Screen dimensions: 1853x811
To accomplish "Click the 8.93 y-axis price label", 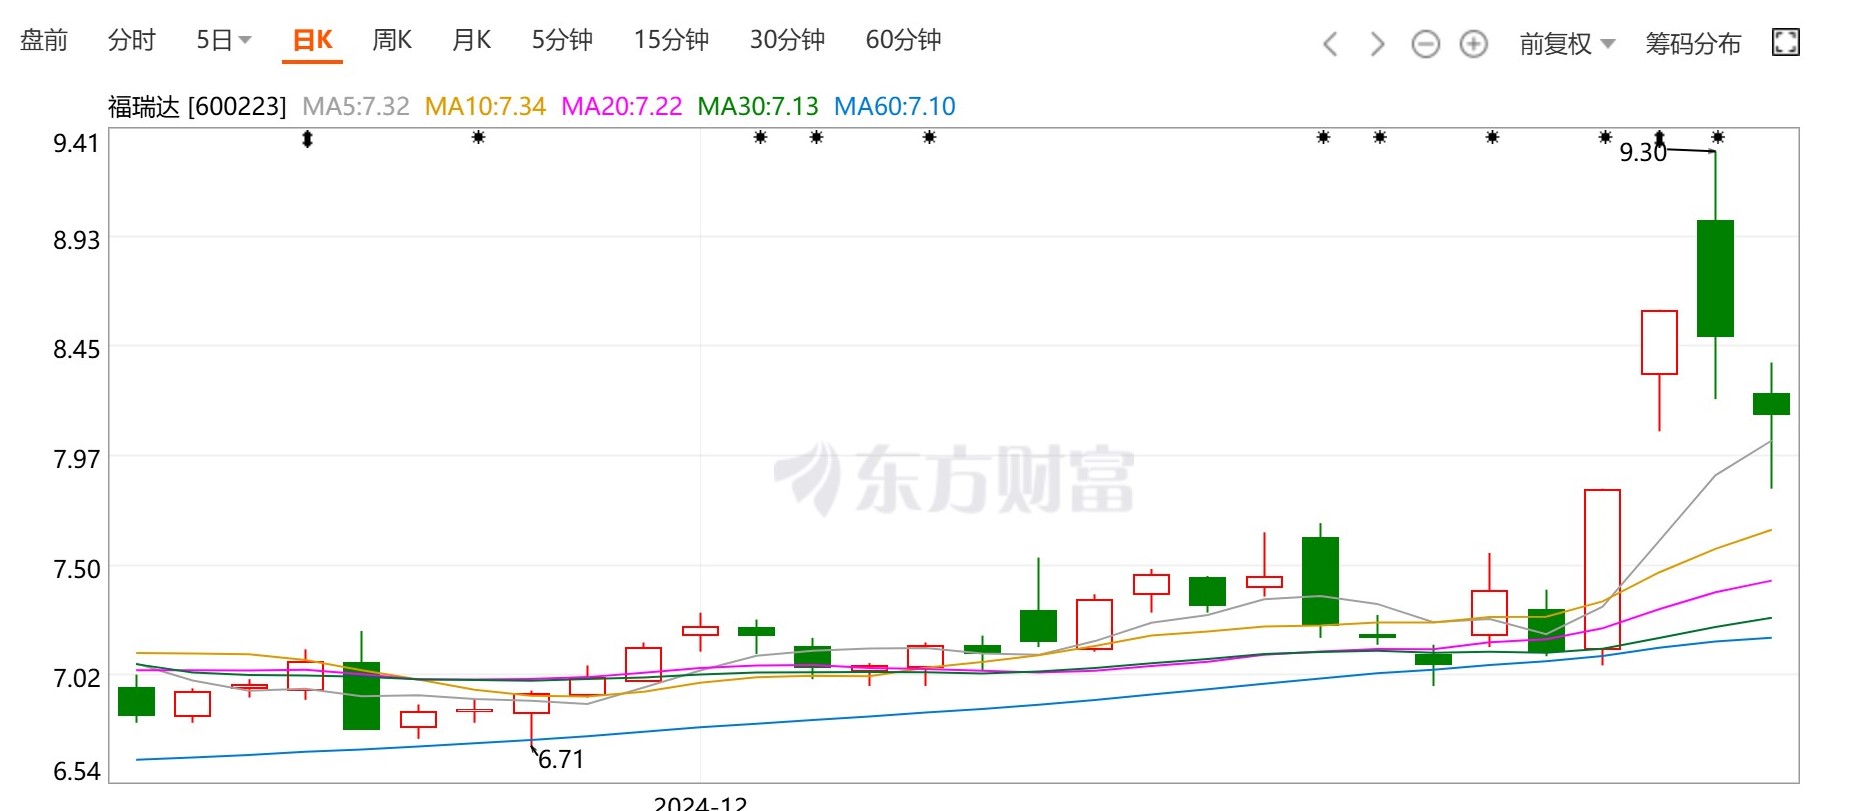I will pos(76,240).
